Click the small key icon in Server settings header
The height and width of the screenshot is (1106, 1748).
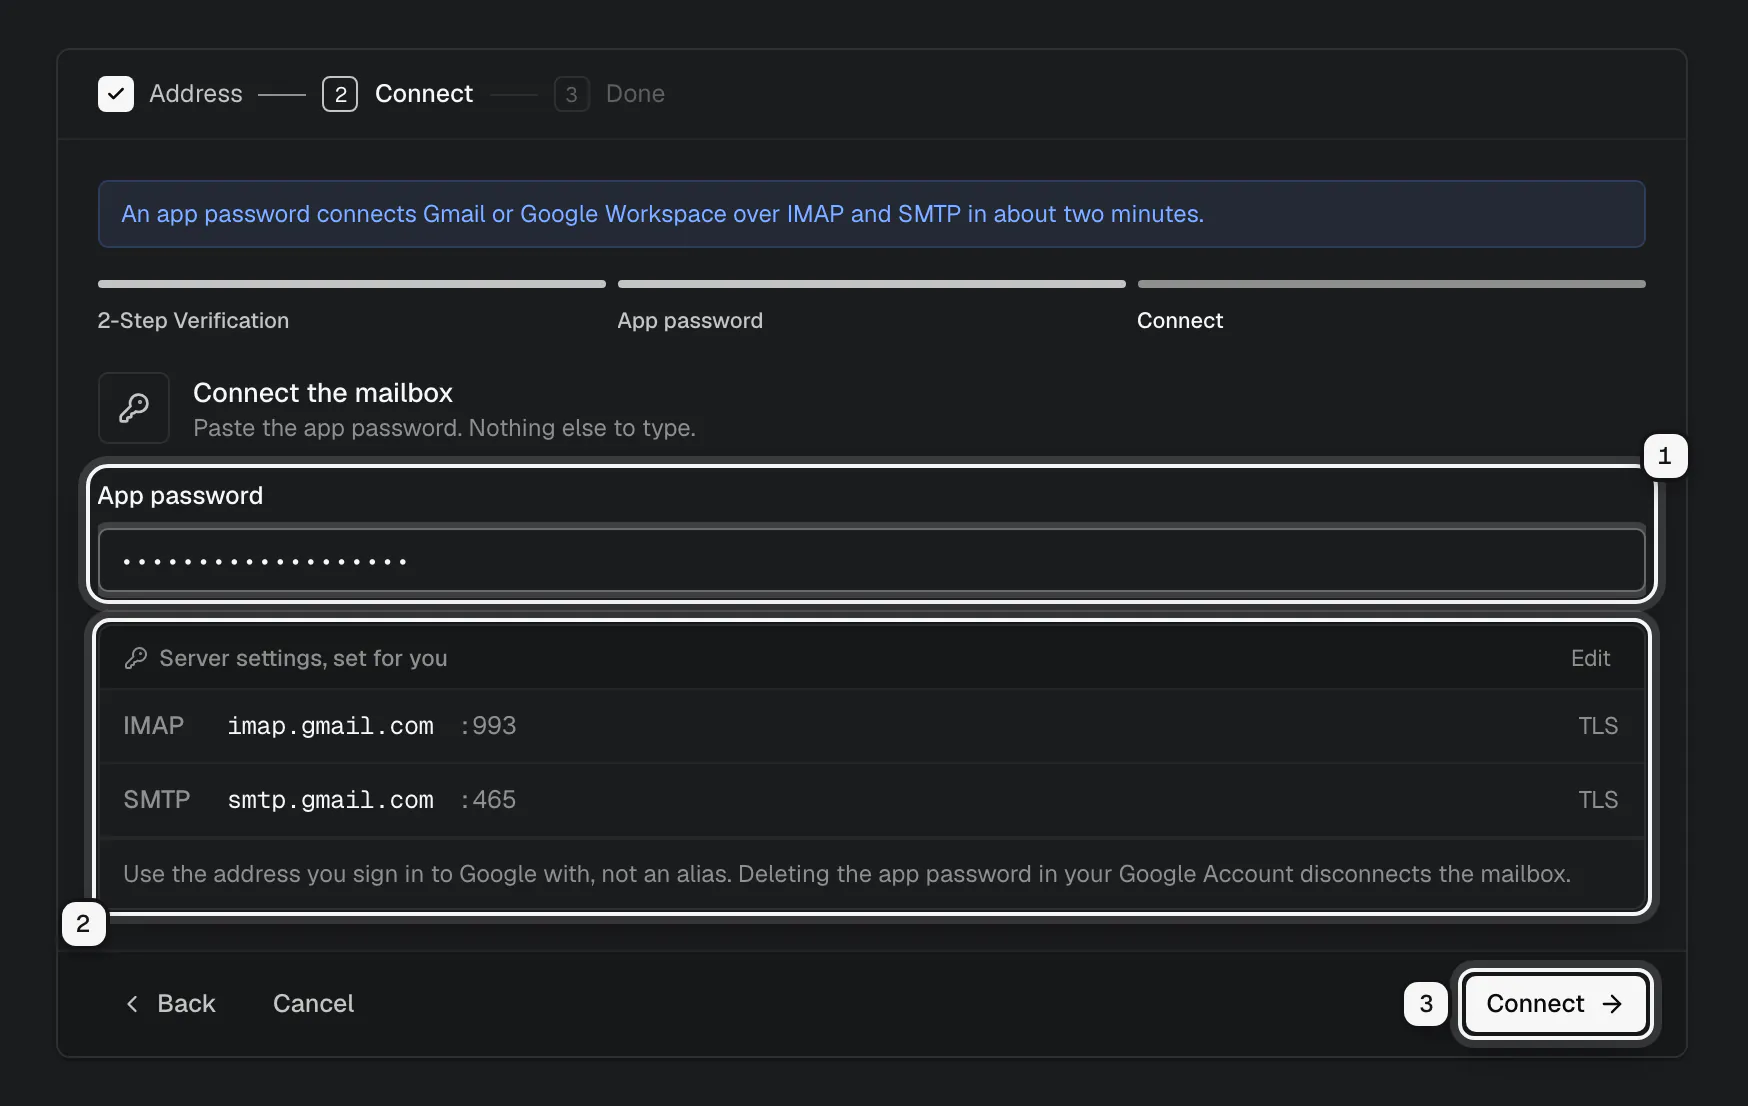[136, 658]
